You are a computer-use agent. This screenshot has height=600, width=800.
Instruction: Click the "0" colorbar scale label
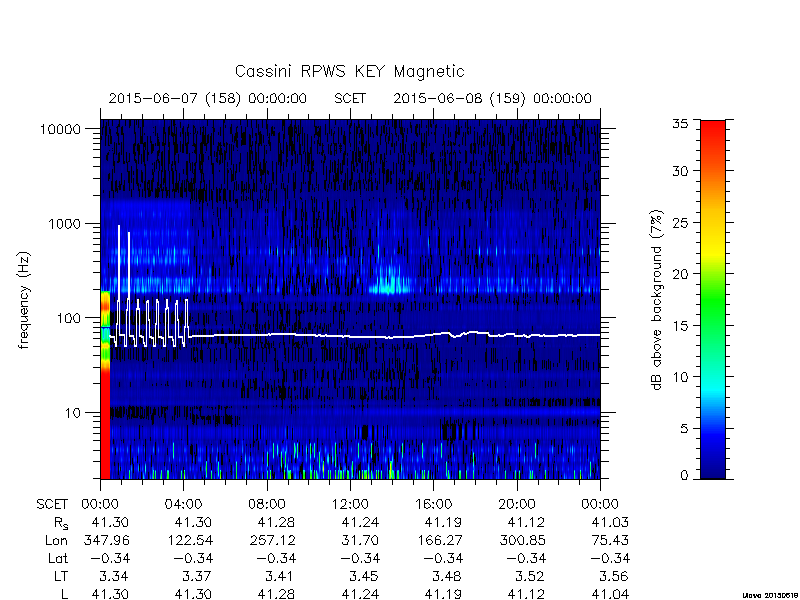coord(684,476)
